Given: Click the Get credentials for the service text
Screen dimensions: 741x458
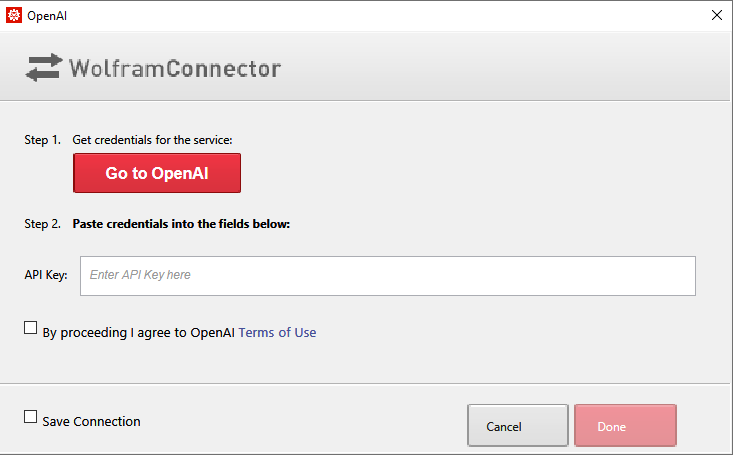Looking at the screenshot, I should tap(152, 140).
